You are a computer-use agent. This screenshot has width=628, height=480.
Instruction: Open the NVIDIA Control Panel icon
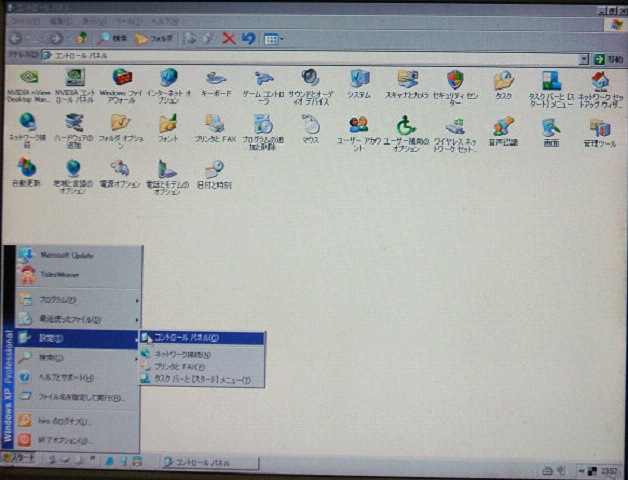[x=75, y=80]
